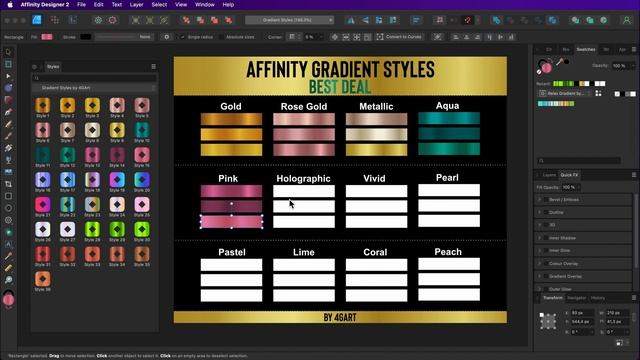Toggle the red snapping magnet icon

pos(468,20)
